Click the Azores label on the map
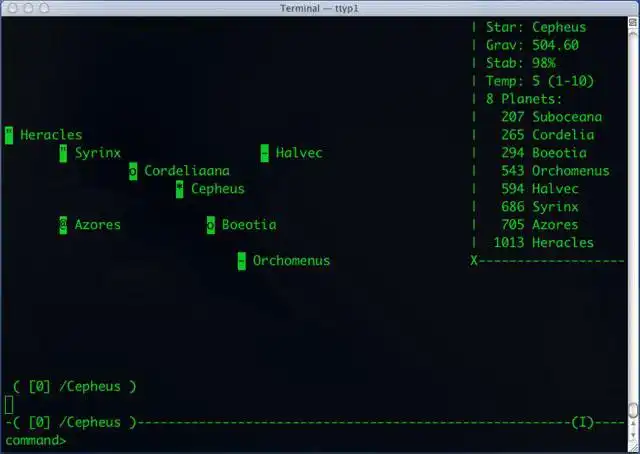The image size is (640, 454). click(x=98, y=225)
